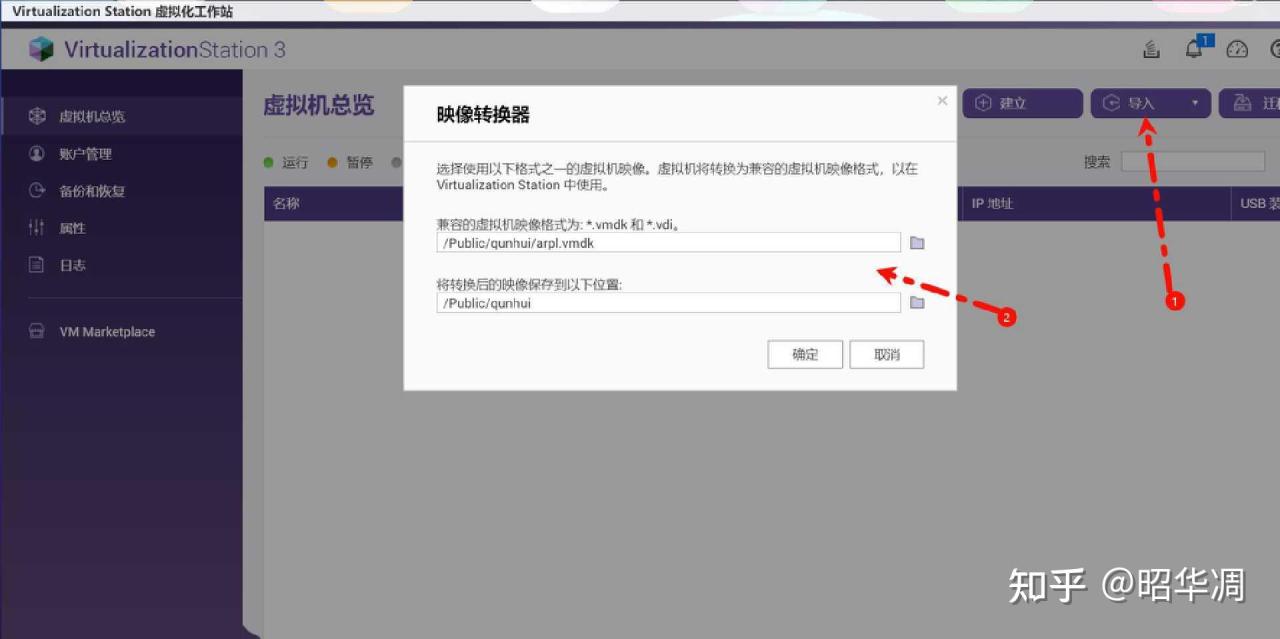The width and height of the screenshot is (1280, 639).
Task: Click the VM overview sidebar icon
Action: point(37,116)
